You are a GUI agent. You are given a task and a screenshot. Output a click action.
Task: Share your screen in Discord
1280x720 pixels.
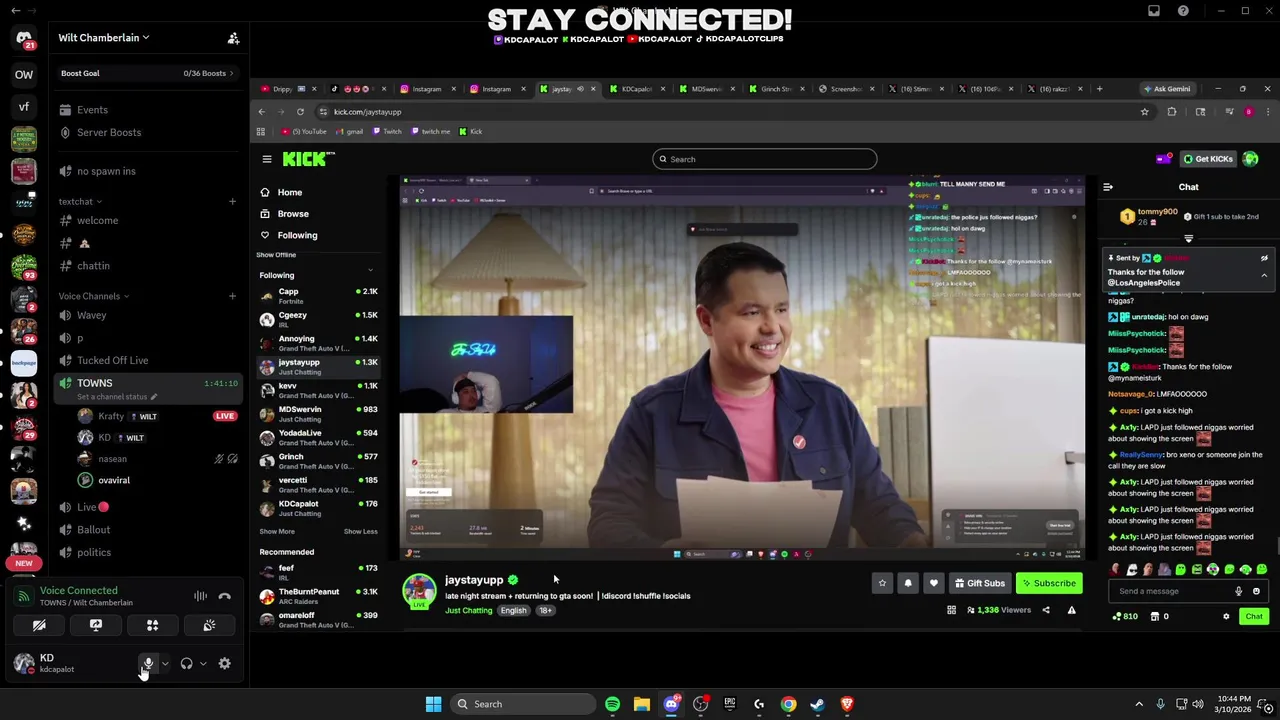tap(96, 626)
